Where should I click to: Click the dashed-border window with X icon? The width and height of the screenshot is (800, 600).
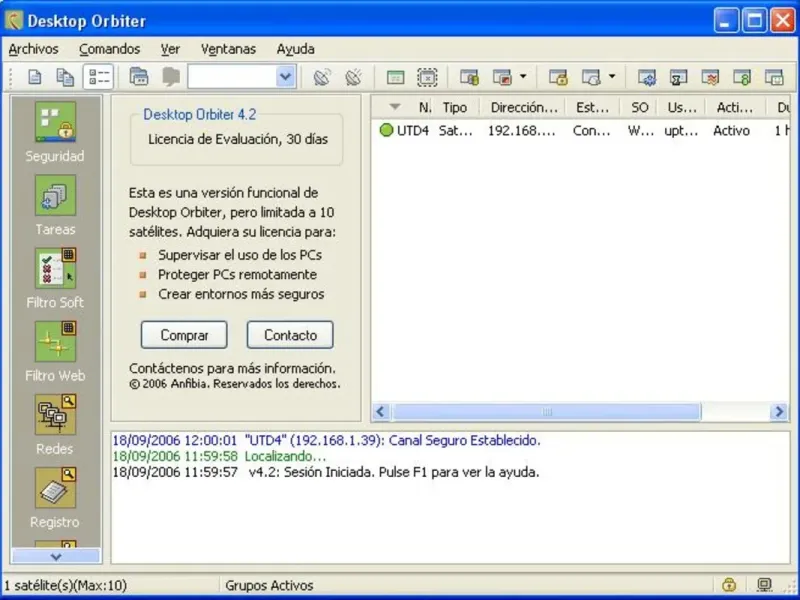pos(427,78)
